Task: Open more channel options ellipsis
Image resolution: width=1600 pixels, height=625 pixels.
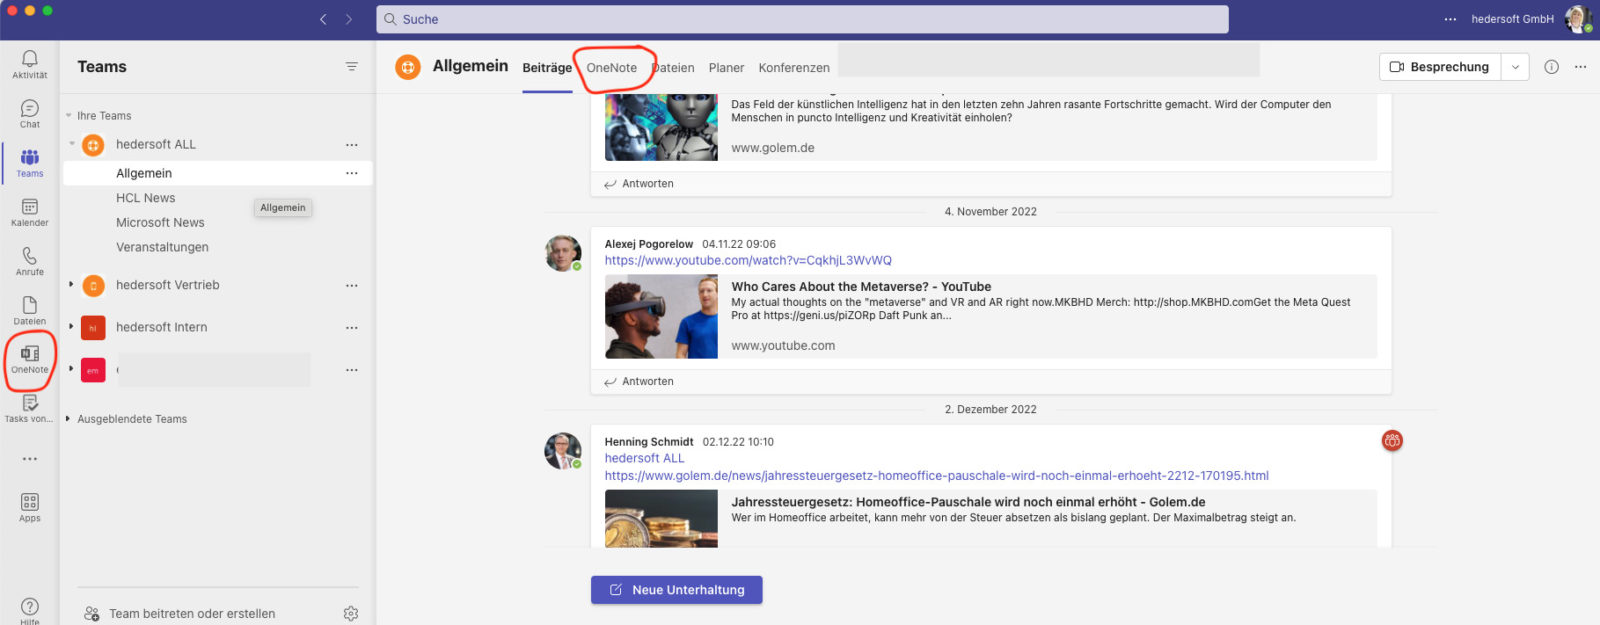Action: 1580,67
